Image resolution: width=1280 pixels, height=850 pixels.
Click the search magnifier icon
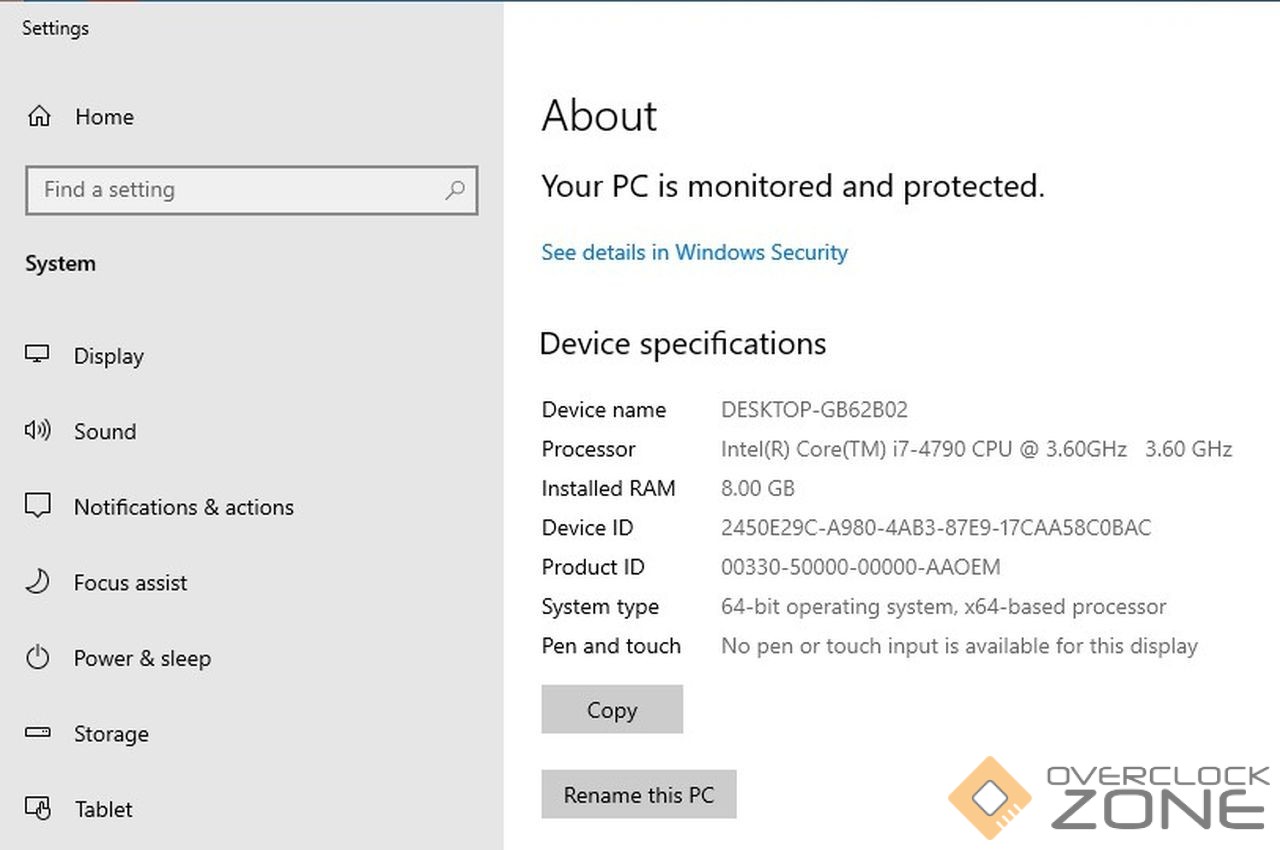tap(455, 190)
